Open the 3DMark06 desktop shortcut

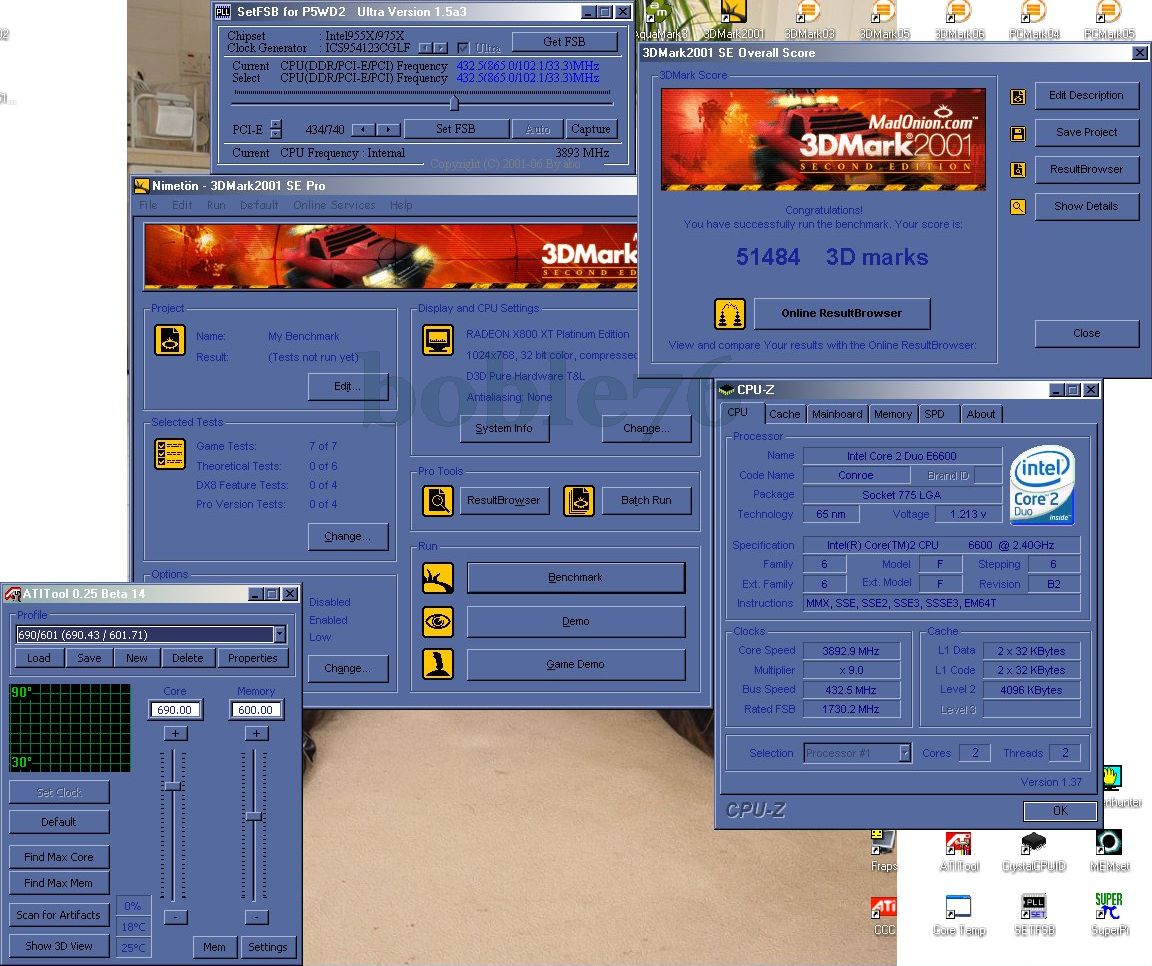click(959, 20)
